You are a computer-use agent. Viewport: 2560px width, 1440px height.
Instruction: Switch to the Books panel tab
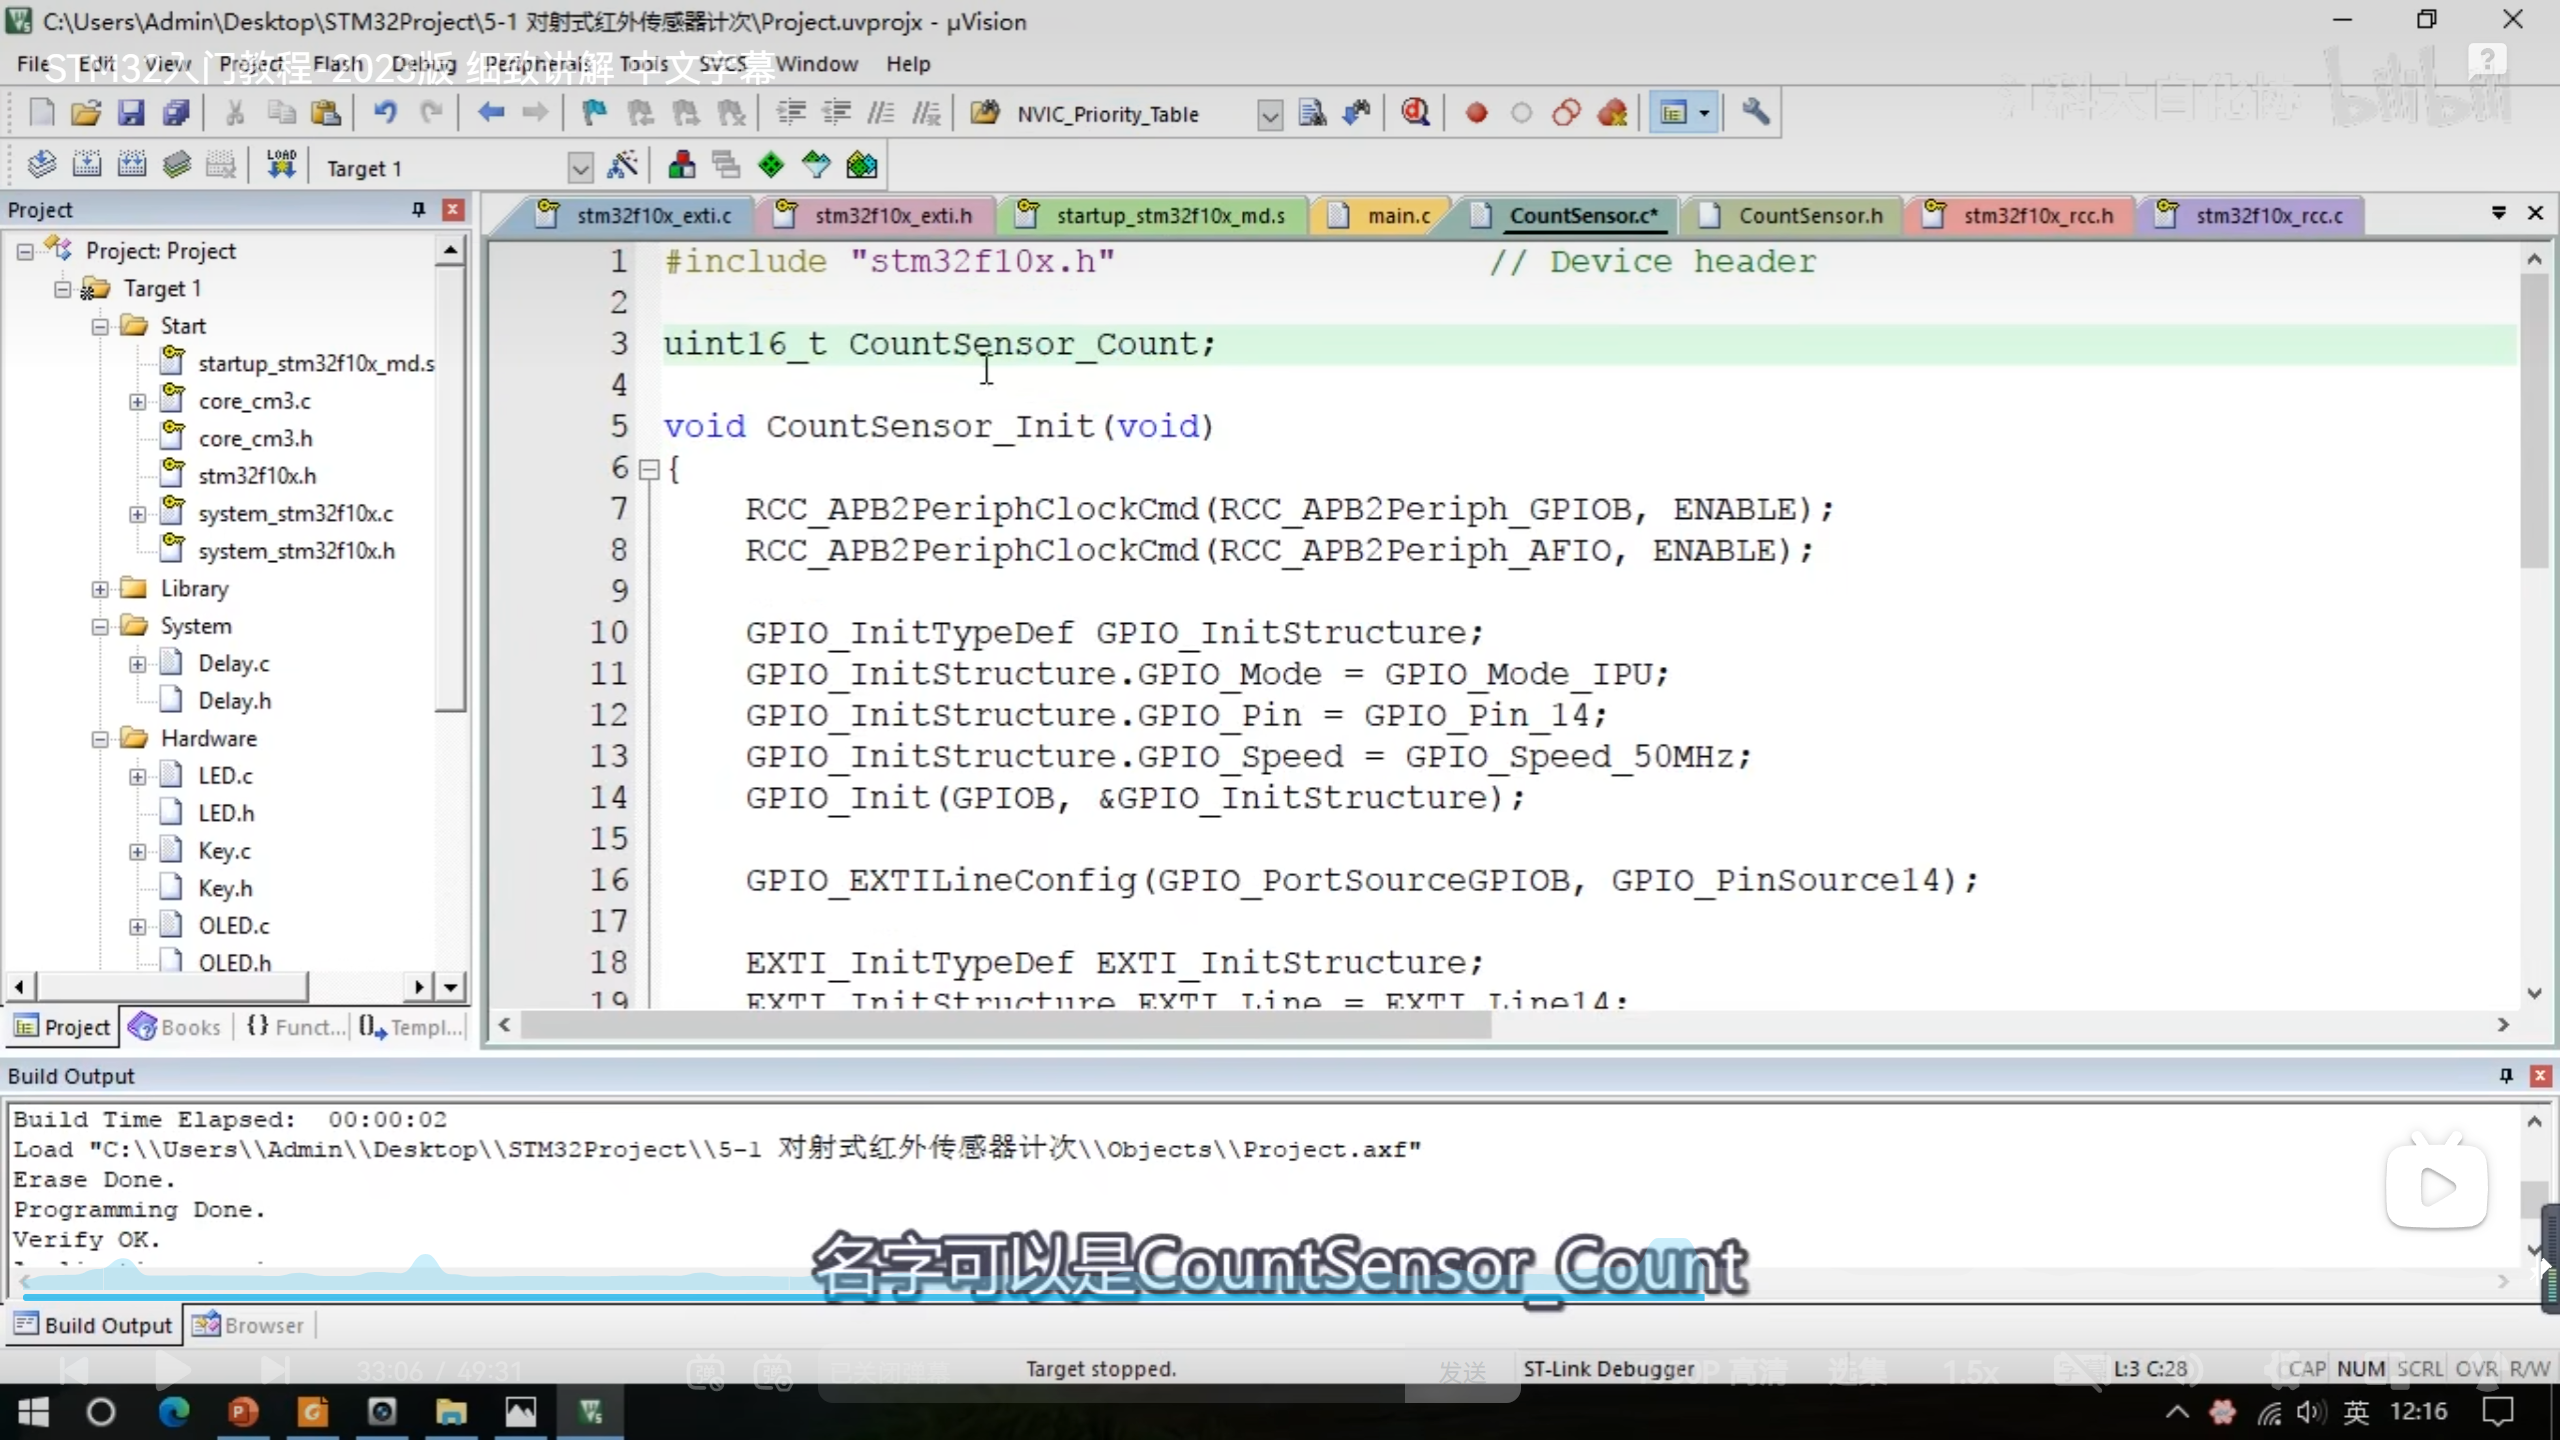click(176, 1027)
